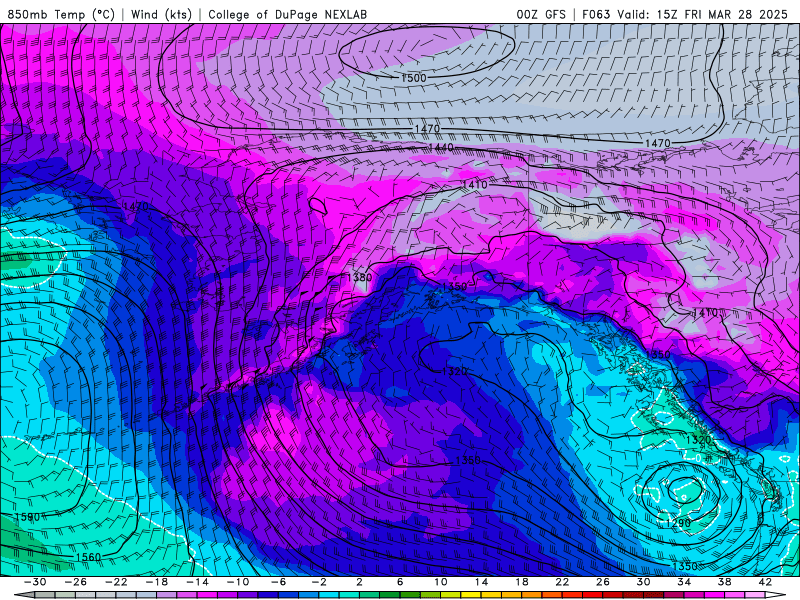The image size is (800, 600).
Task: Select the positive 14 color scale label
Action: tap(481, 582)
